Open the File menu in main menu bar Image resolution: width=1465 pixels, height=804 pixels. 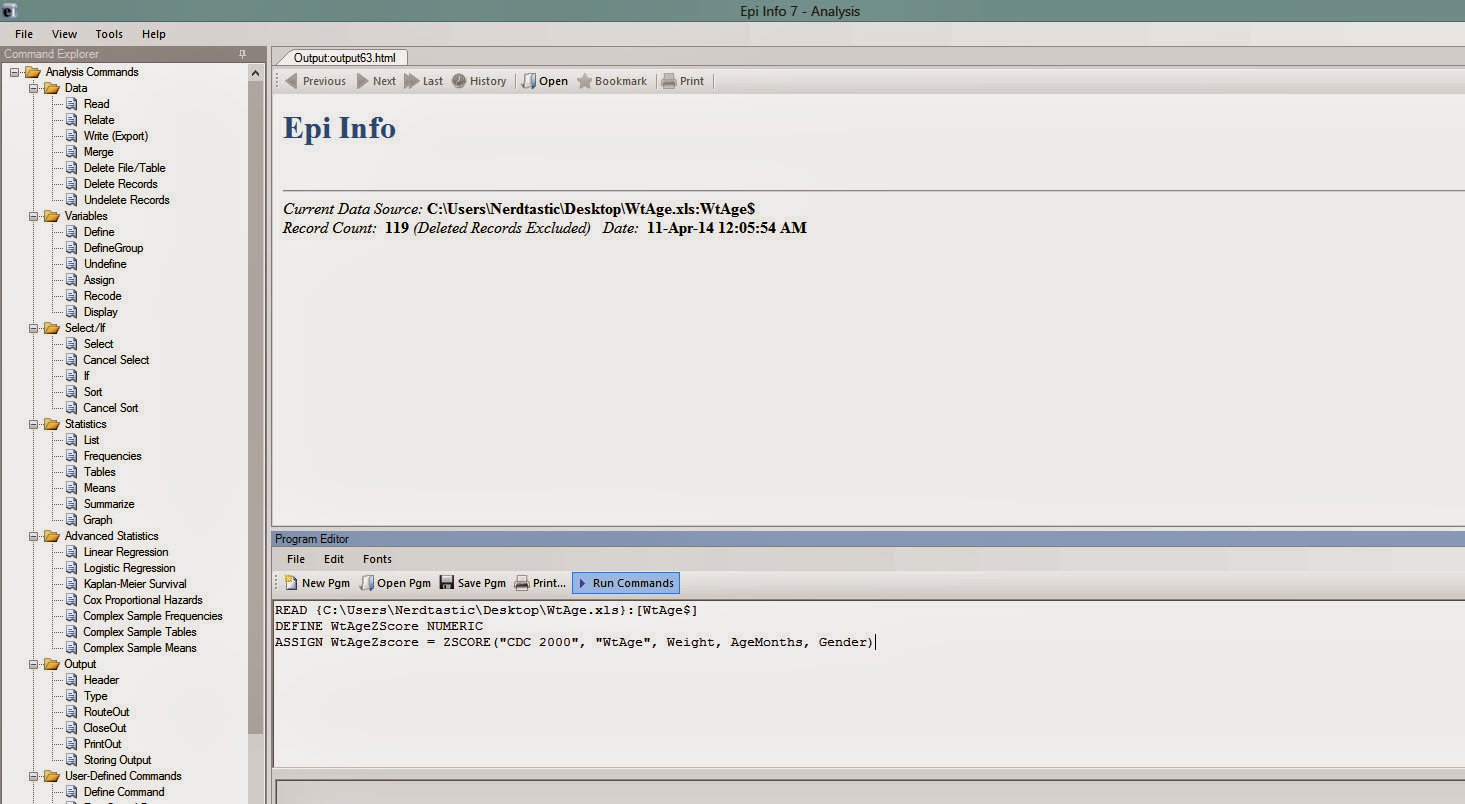(x=24, y=34)
